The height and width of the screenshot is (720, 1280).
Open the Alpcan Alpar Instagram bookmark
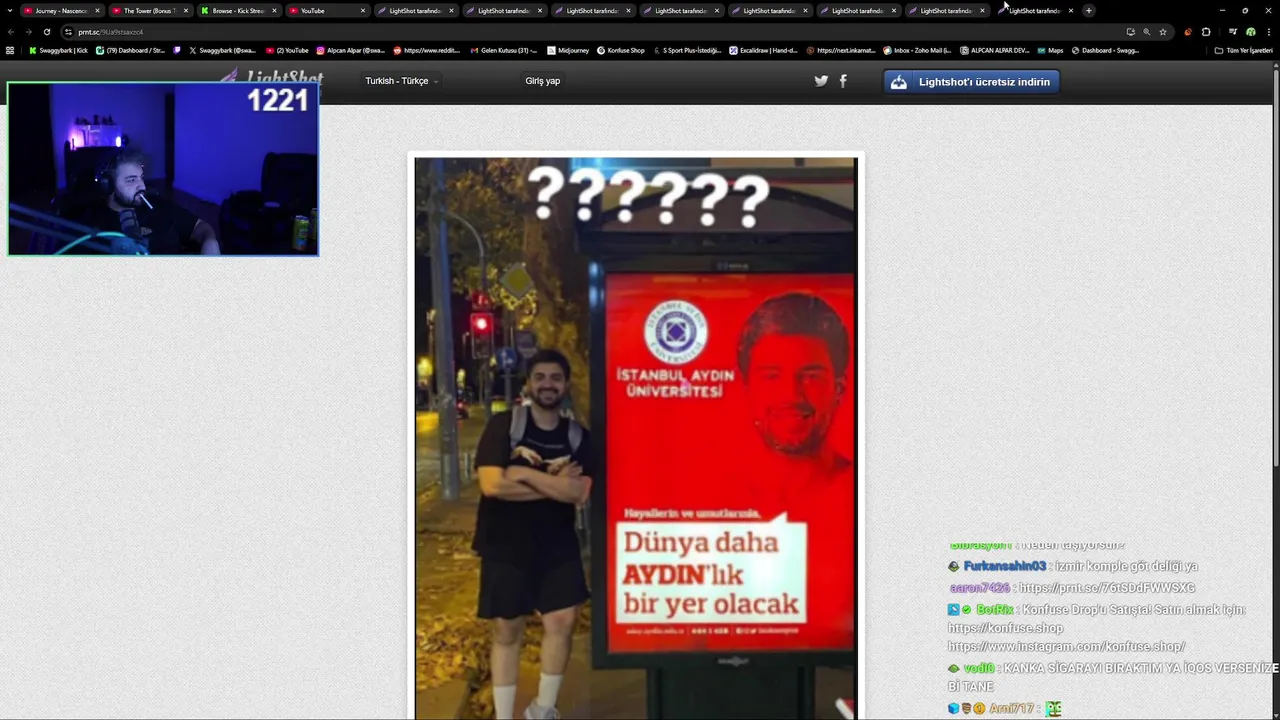coord(351,50)
